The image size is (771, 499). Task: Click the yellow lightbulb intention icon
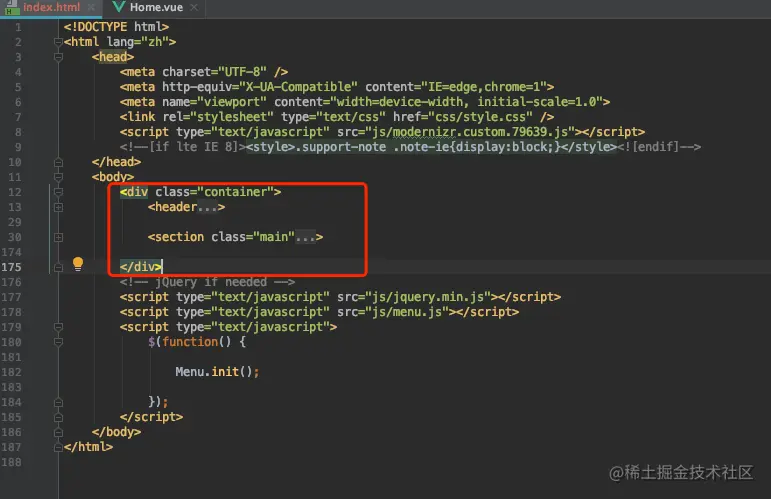(78, 264)
